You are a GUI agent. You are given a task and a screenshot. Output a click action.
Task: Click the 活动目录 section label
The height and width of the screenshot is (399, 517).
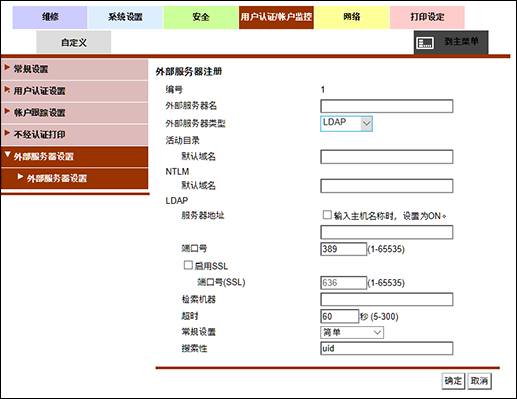pos(182,140)
